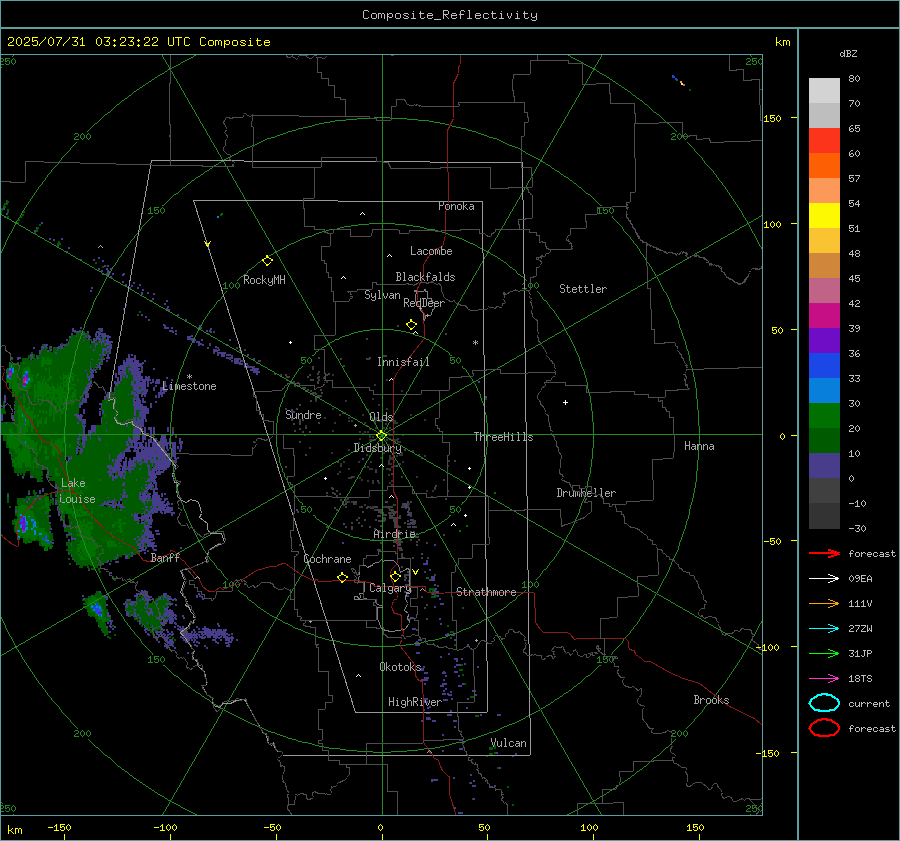Click the Blackfalds map label

tap(425, 277)
